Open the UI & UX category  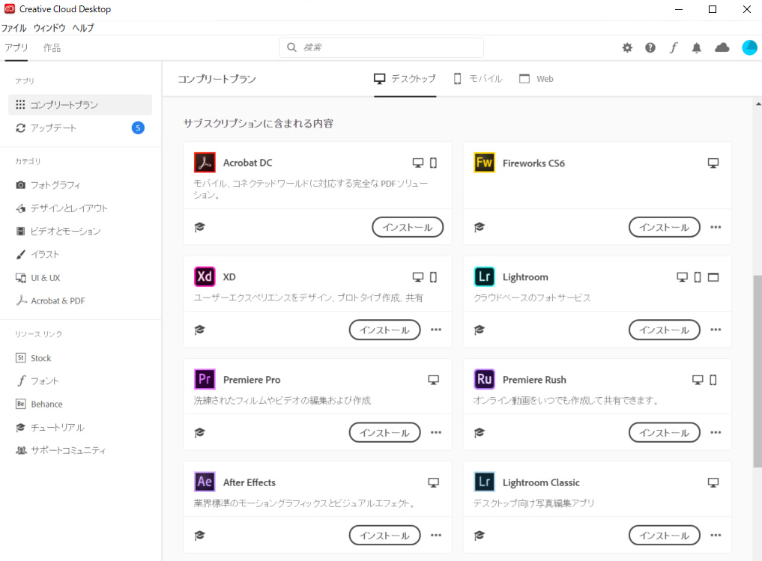[x=38, y=278]
